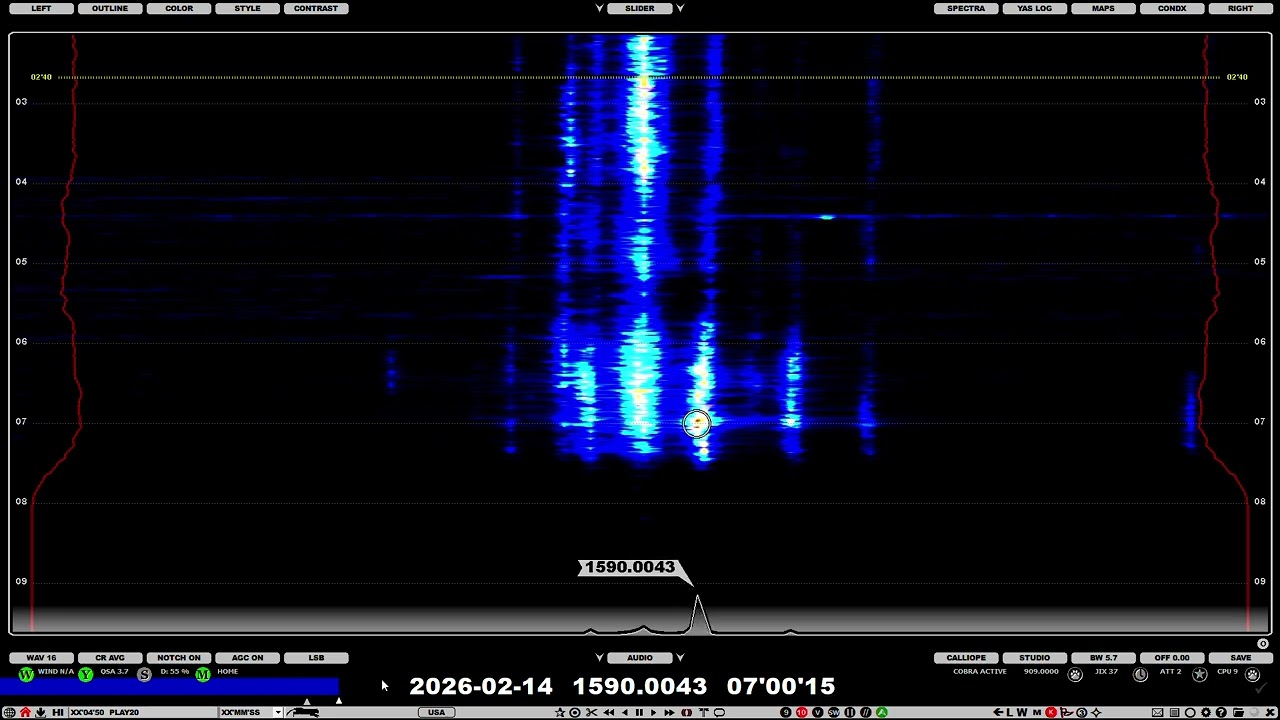
Task: Open help with the question mark icon
Action: pos(1221,713)
